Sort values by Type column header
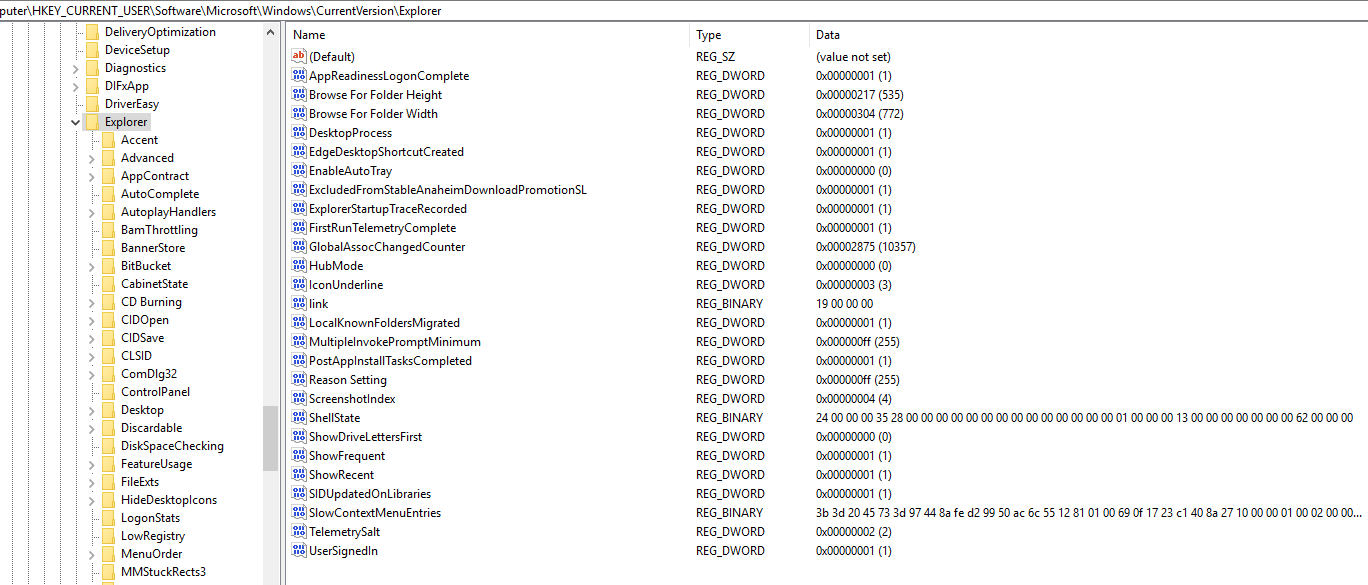The height and width of the screenshot is (585, 1368). (x=751, y=35)
